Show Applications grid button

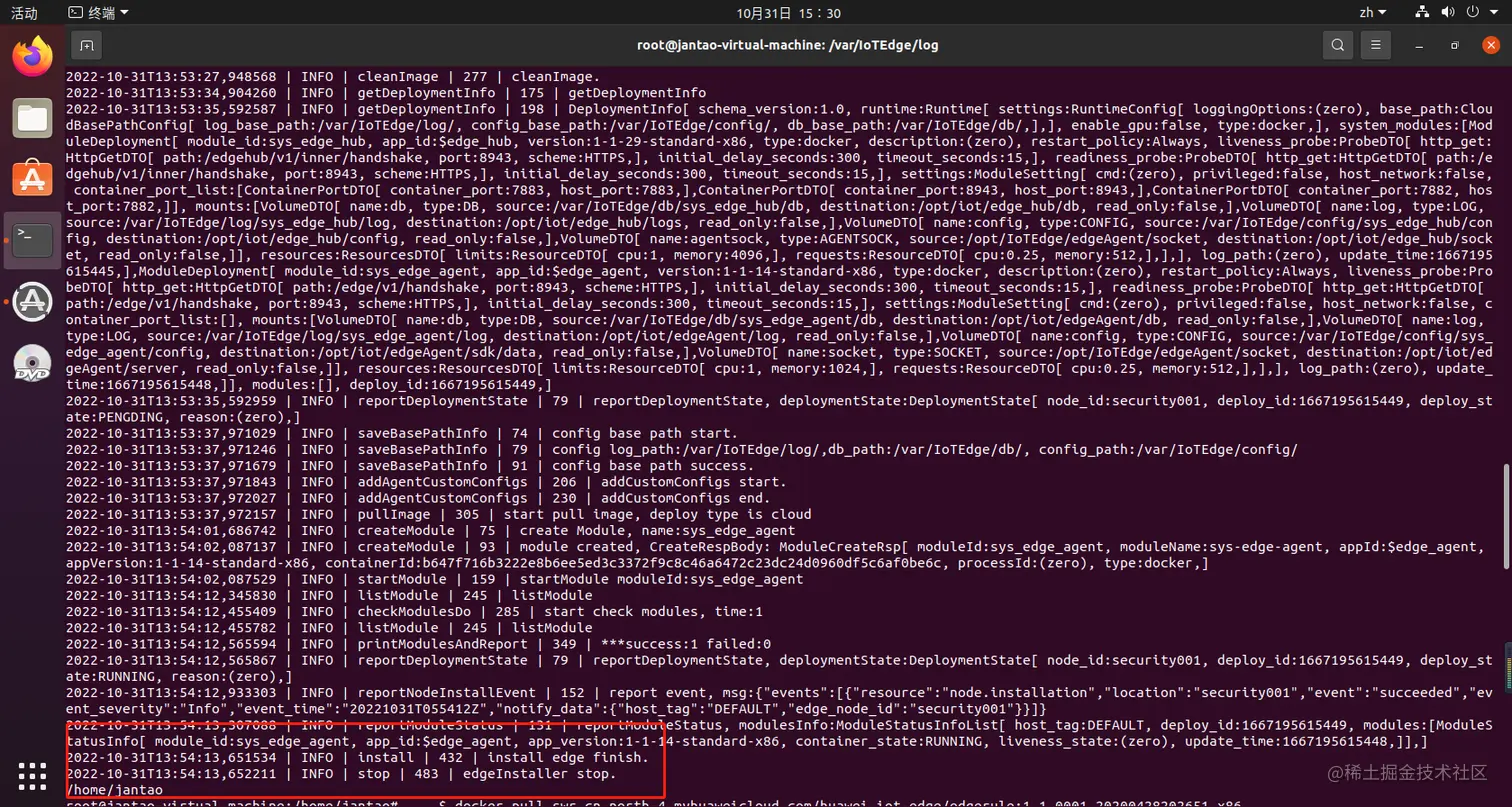pyautogui.click(x=32, y=774)
